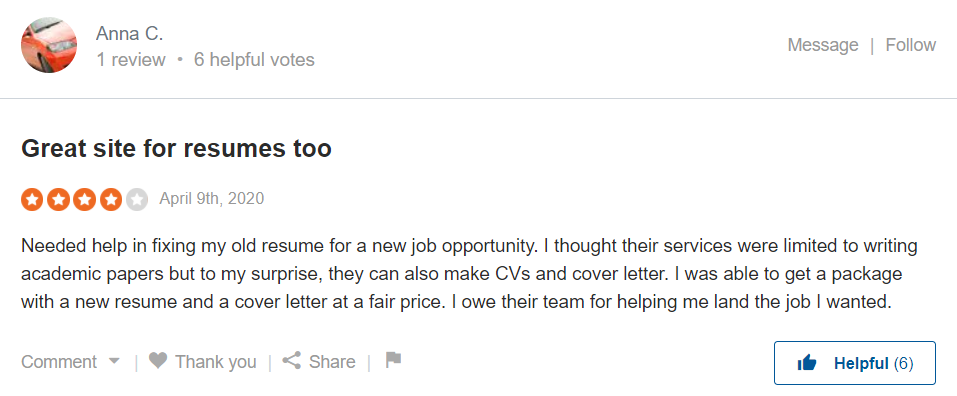Click the fifth gray empty star

pyautogui.click(x=137, y=200)
